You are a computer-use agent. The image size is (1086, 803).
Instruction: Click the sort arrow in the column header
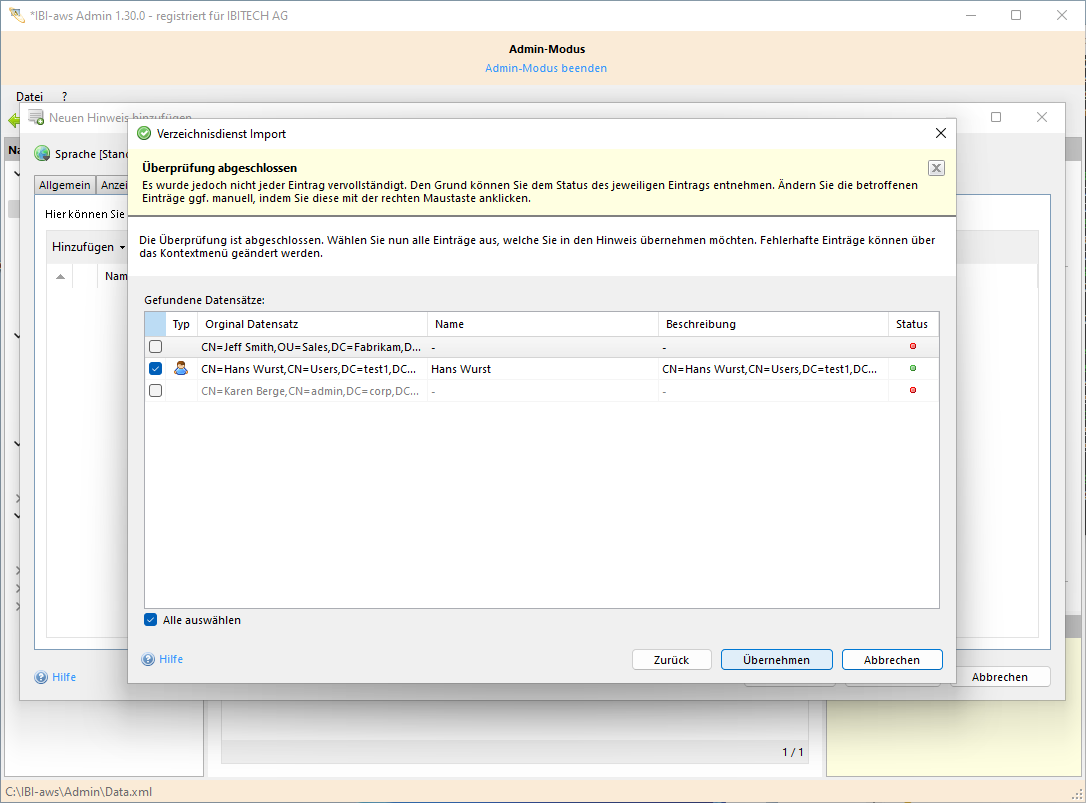[60, 276]
